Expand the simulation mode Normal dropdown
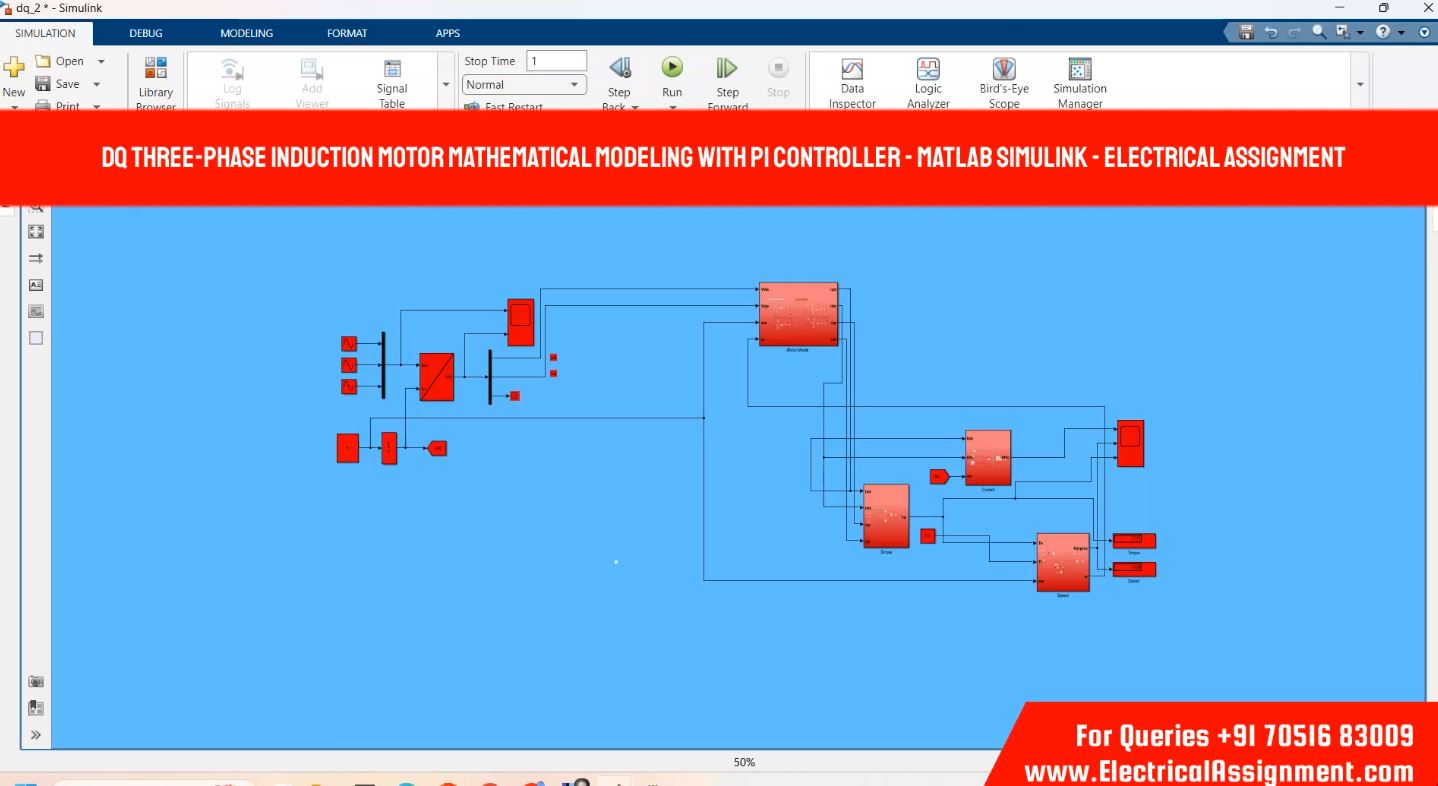The image size is (1438, 786). 576,85
